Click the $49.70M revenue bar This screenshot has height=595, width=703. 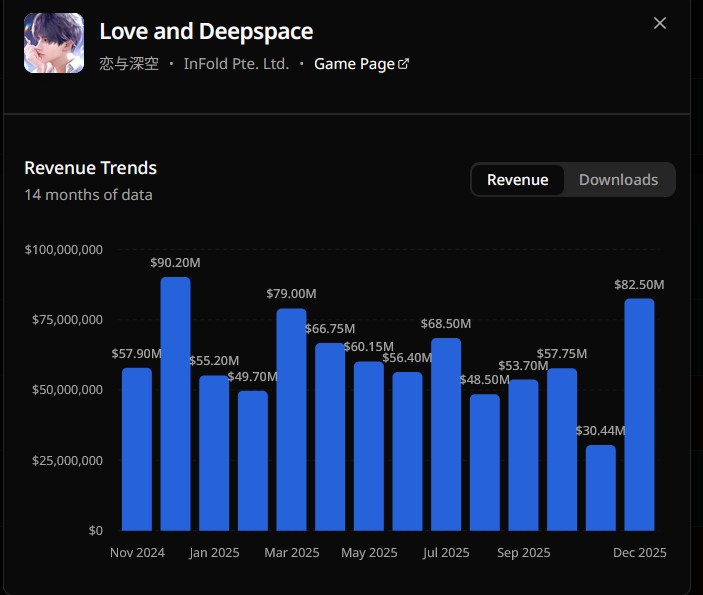pyautogui.click(x=253, y=460)
